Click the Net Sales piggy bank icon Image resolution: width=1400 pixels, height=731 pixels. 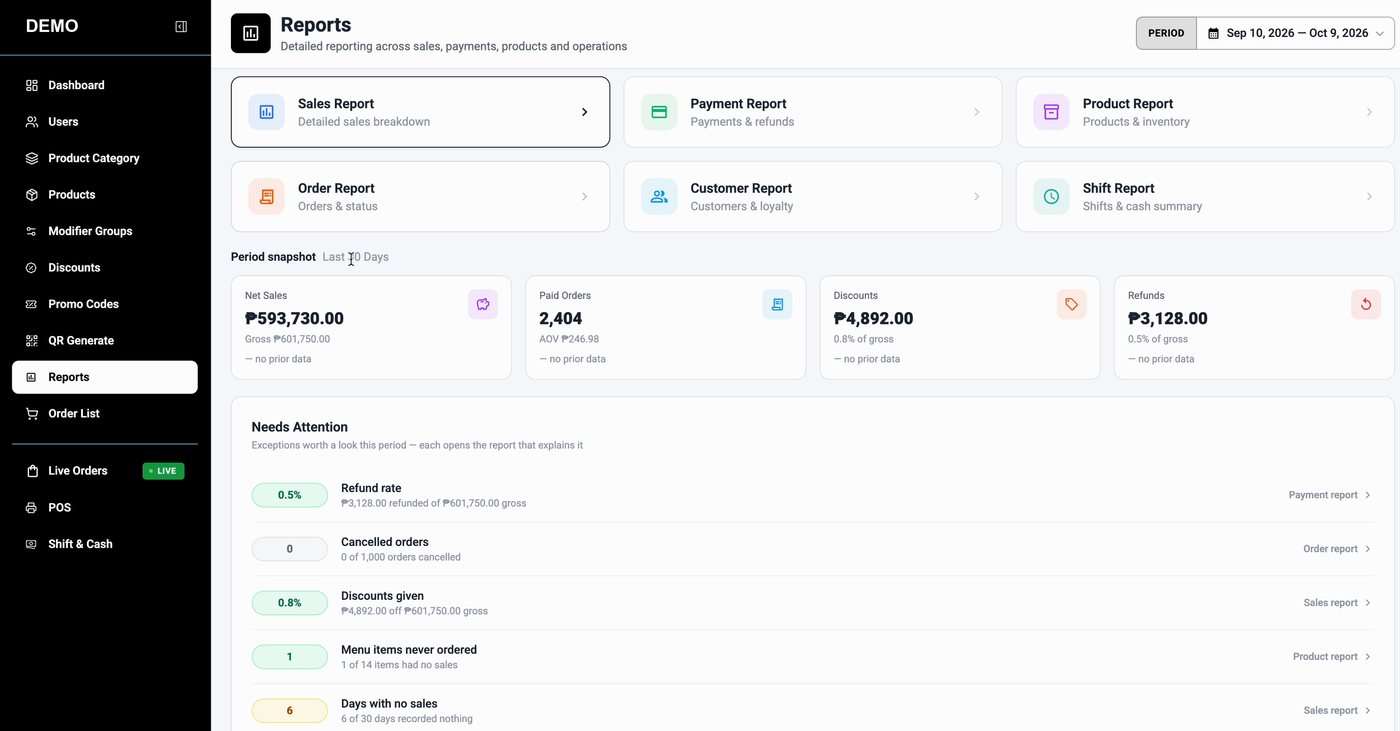[483, 304]
